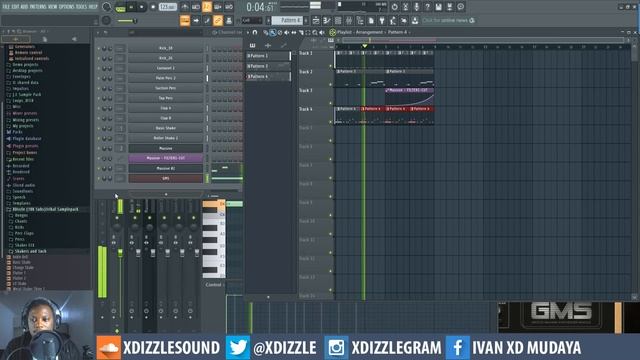Open the purple Massive FILTER1 CUT channel

pyautogui.click(x=166, y=158)
